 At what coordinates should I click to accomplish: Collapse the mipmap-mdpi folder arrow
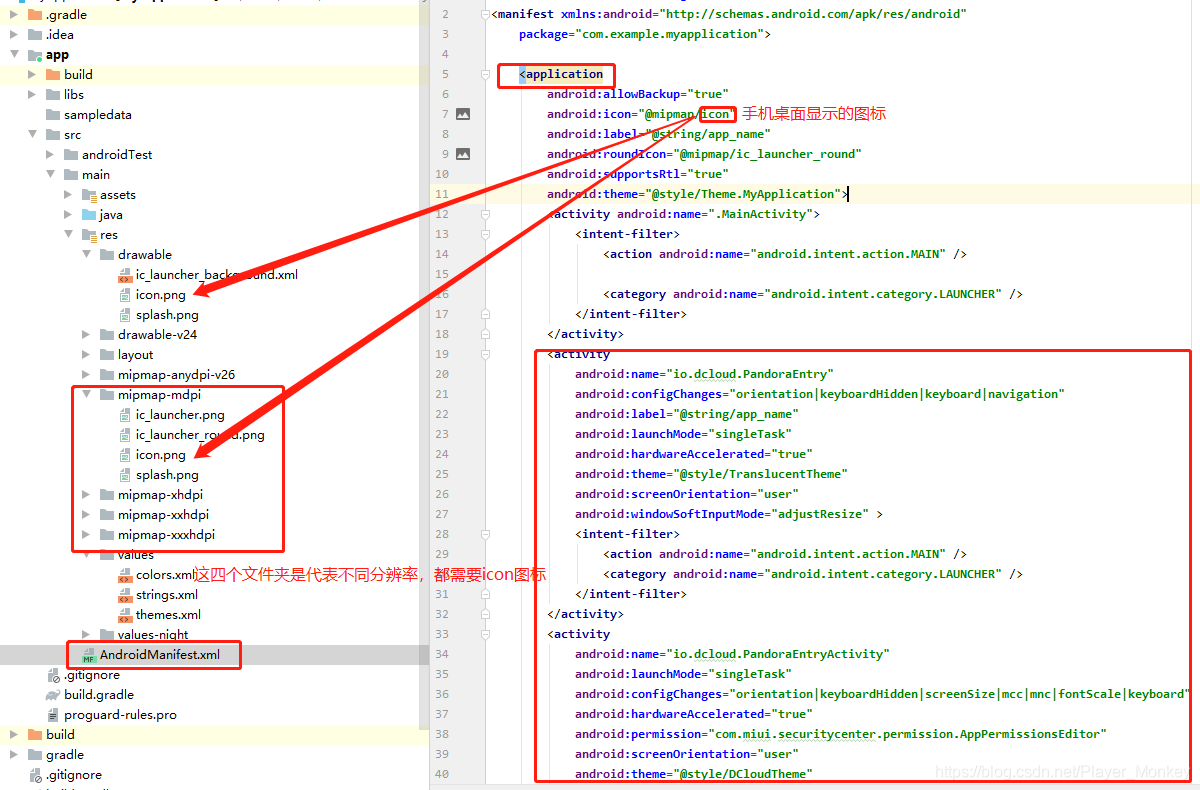tap(86, 395)
